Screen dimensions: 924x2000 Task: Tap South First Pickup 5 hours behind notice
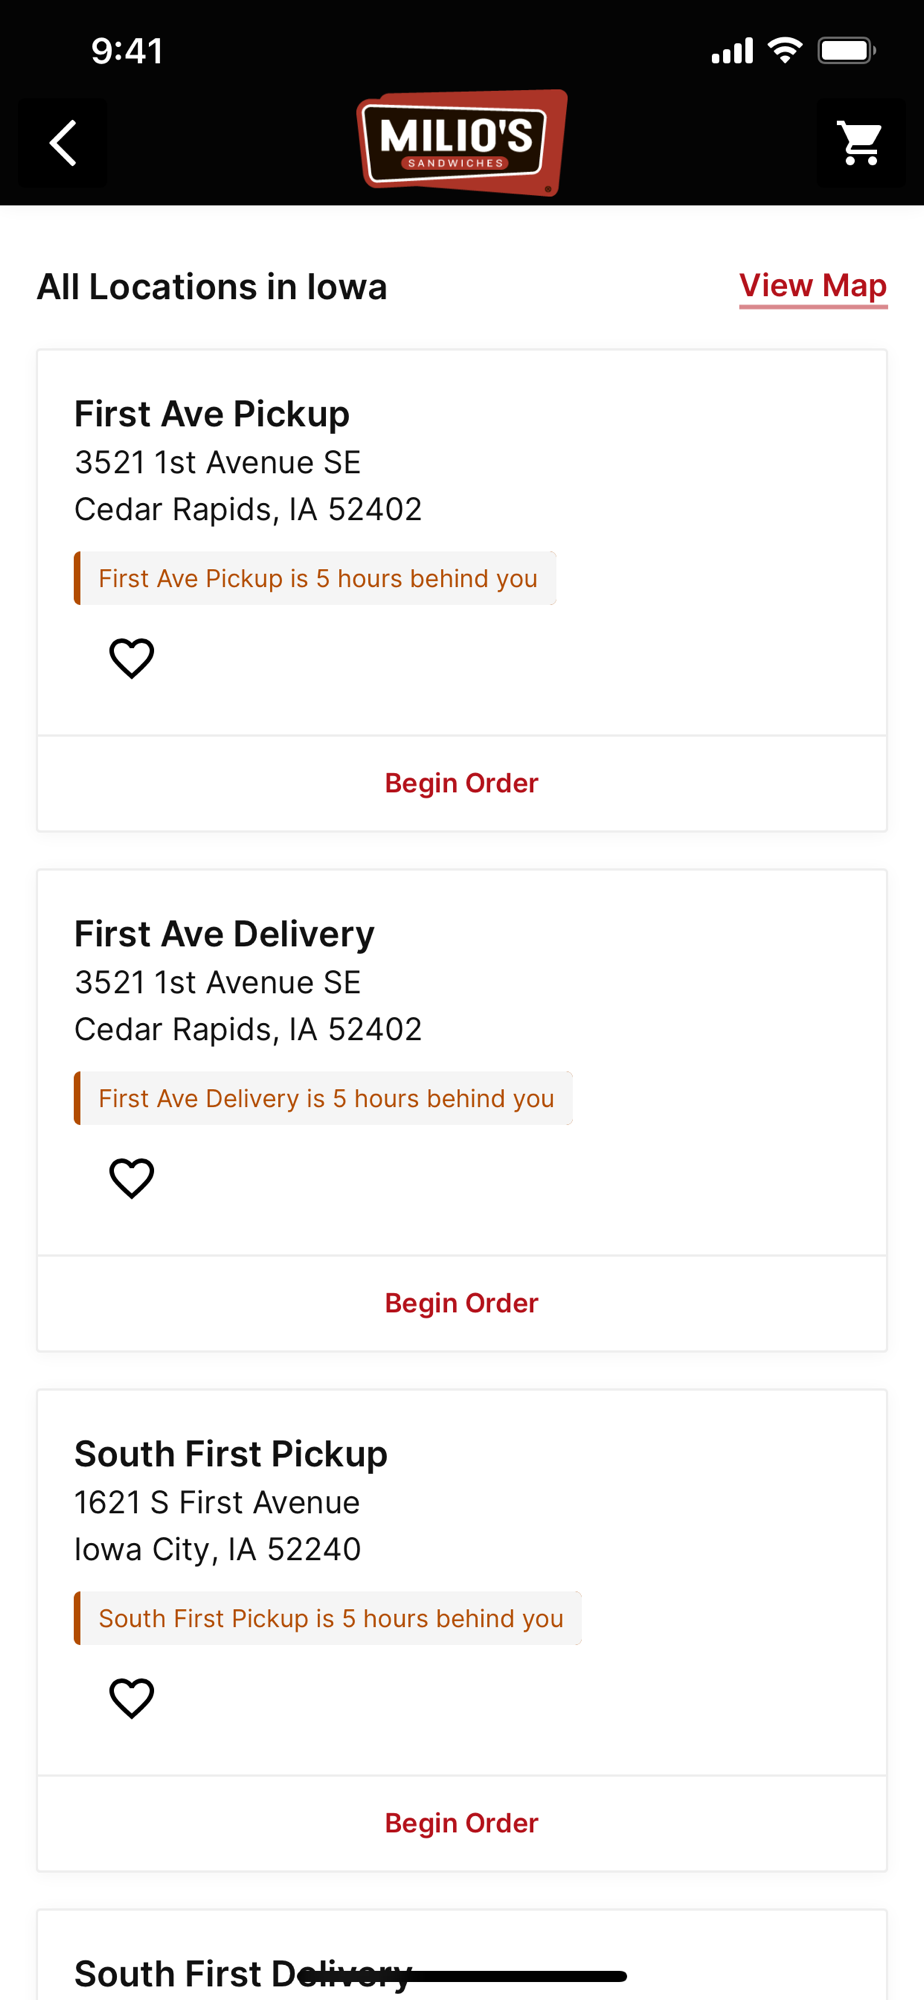click(329, 1618)
